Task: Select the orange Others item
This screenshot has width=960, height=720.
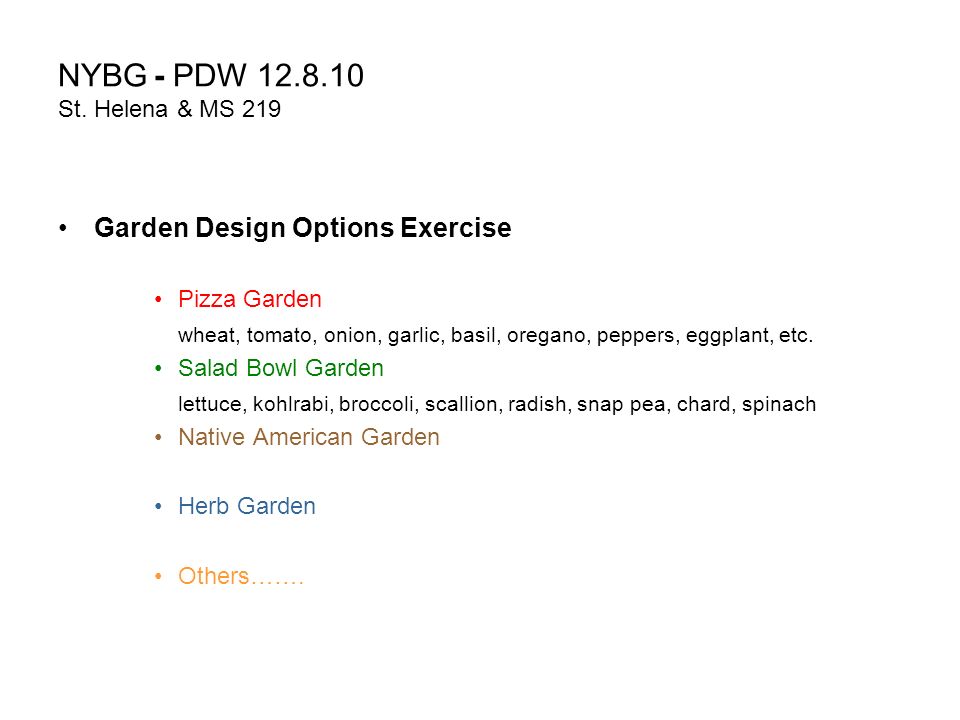Action: coord(241,576)
